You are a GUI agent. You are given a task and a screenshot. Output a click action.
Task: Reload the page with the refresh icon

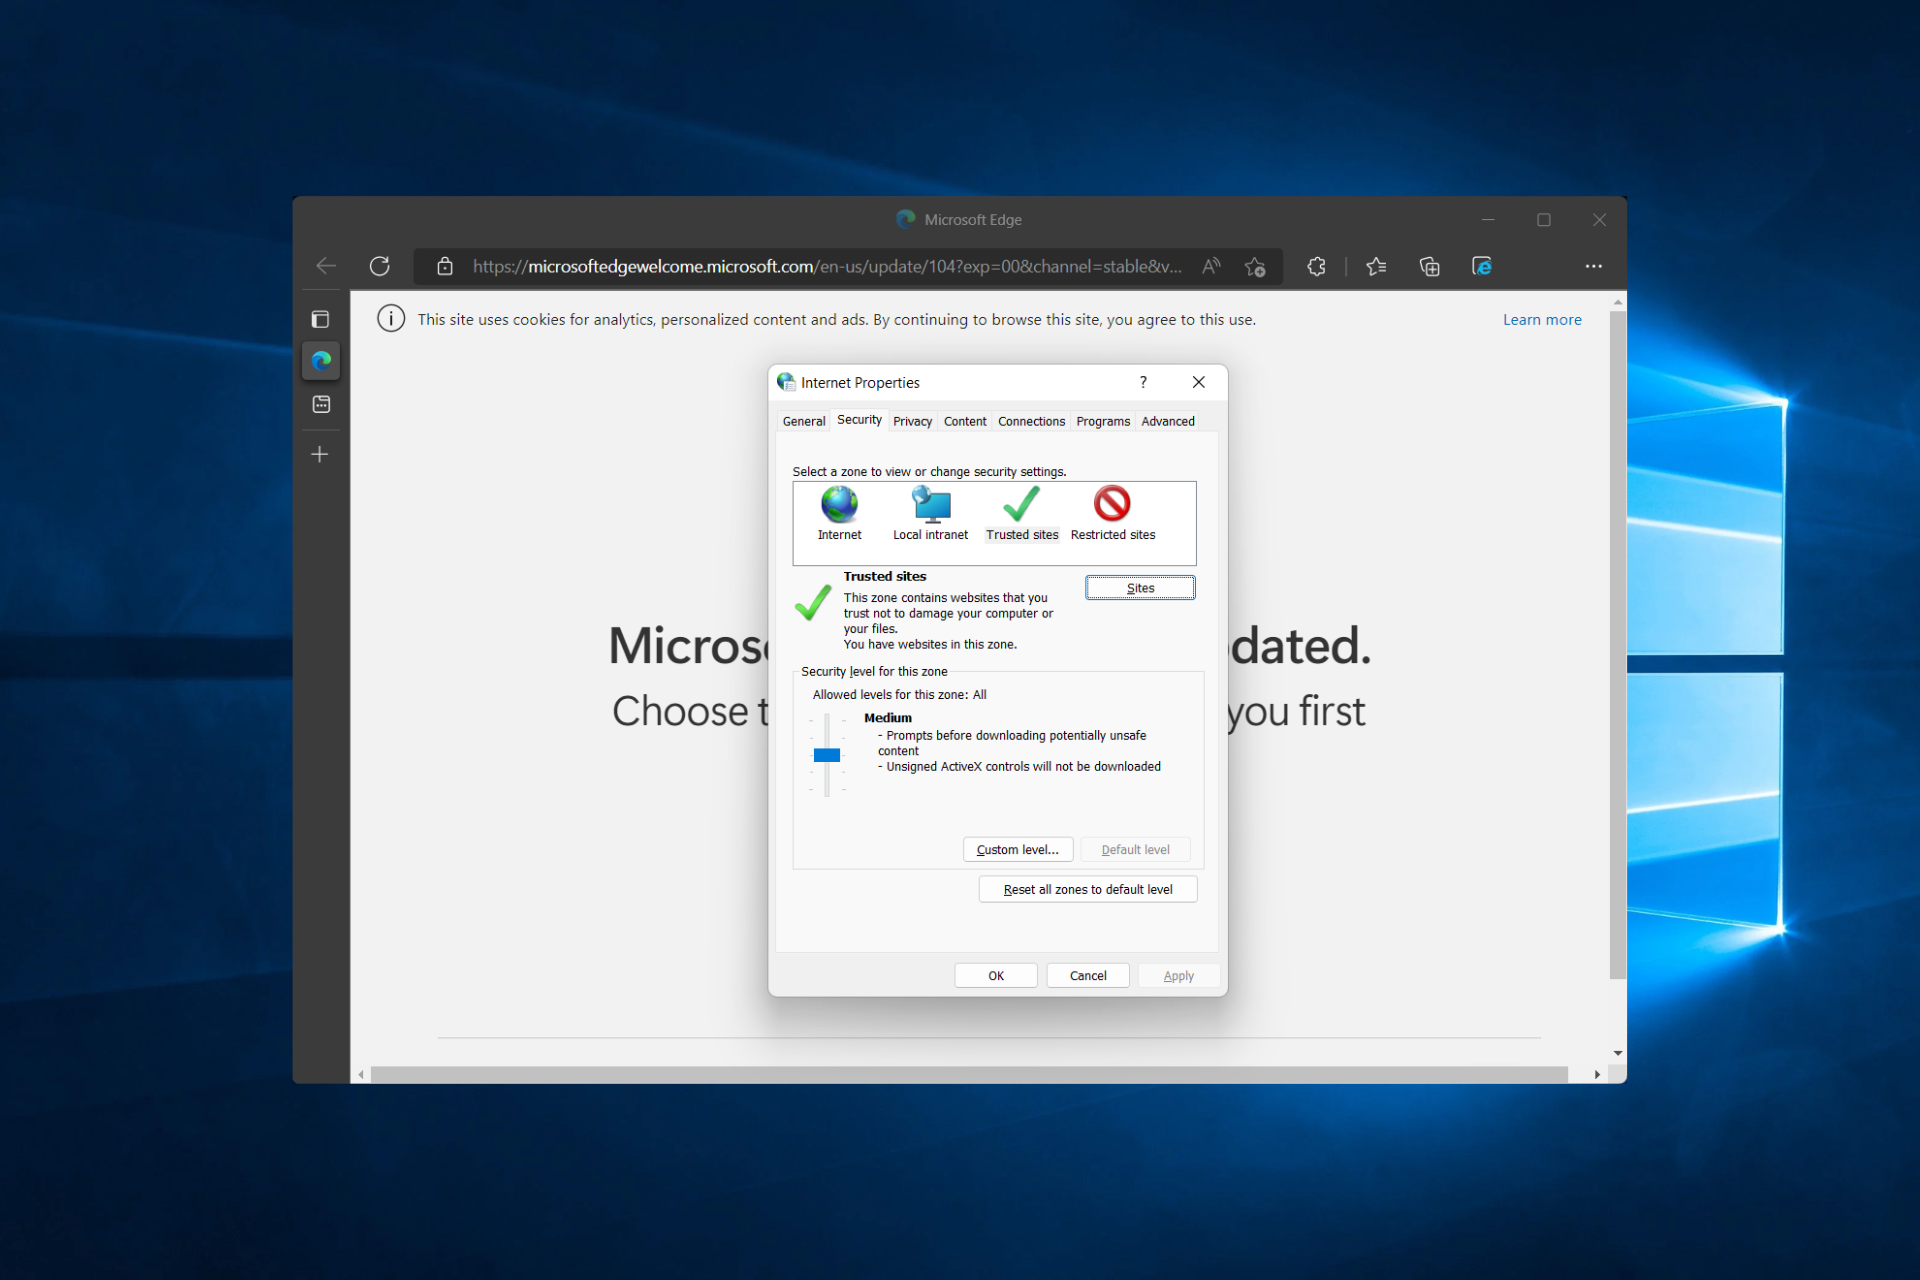click(380, 266)
